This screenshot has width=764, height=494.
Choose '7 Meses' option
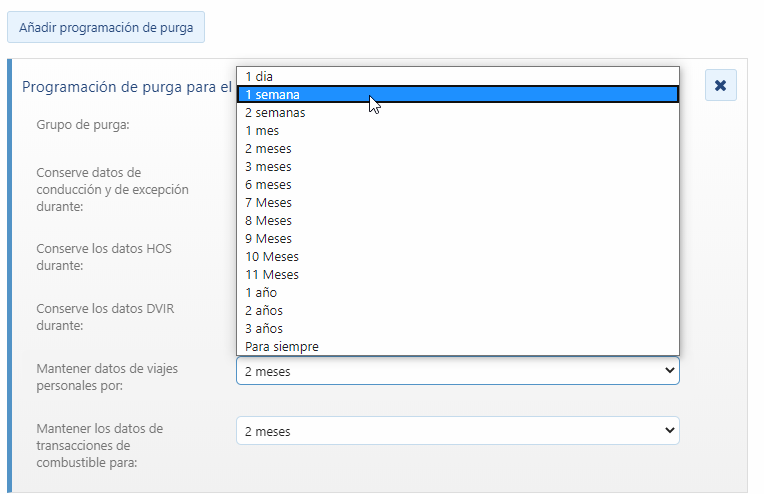click(458, 203)
